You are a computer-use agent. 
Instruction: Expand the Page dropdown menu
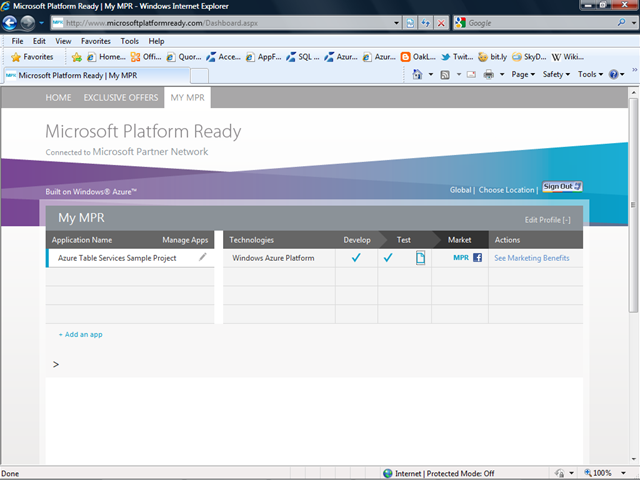click(x=522, y=74)
